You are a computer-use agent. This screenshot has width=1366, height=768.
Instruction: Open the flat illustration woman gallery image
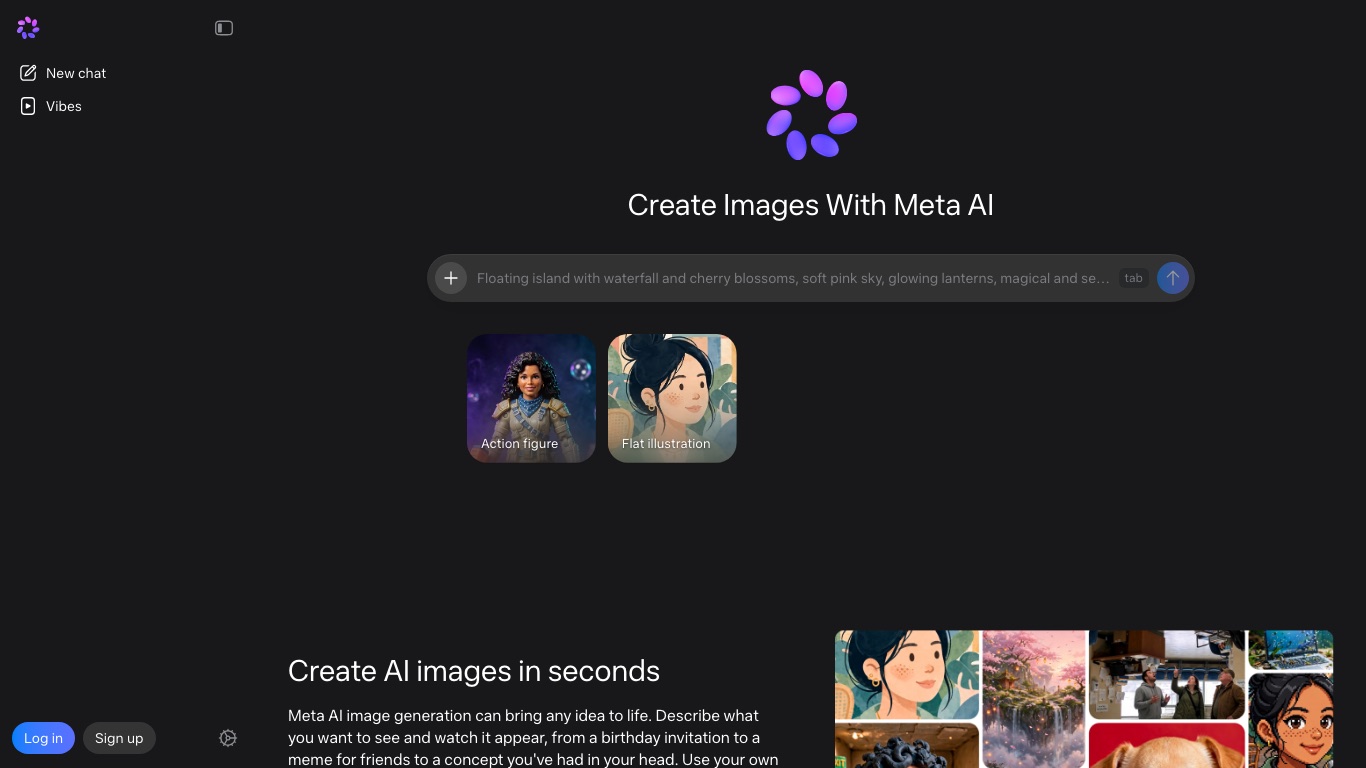point(907,674)
